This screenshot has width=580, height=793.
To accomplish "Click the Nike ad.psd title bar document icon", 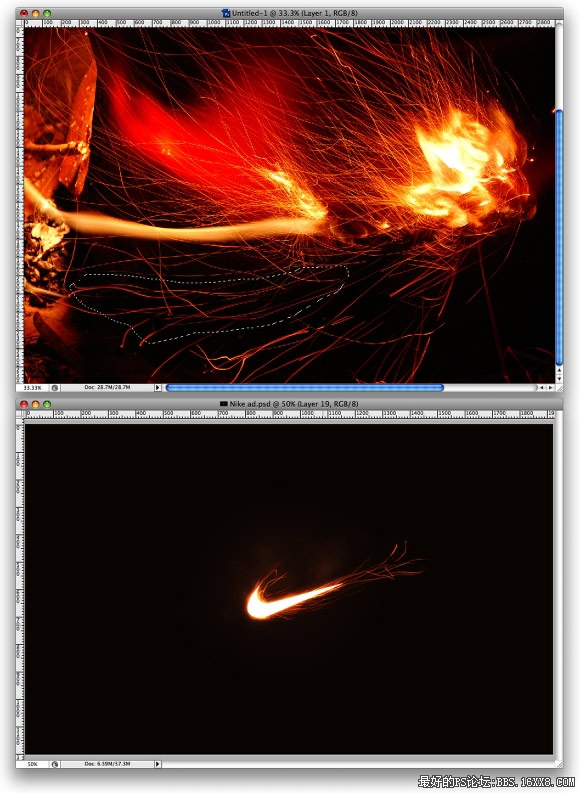I will tap(224, 404).
